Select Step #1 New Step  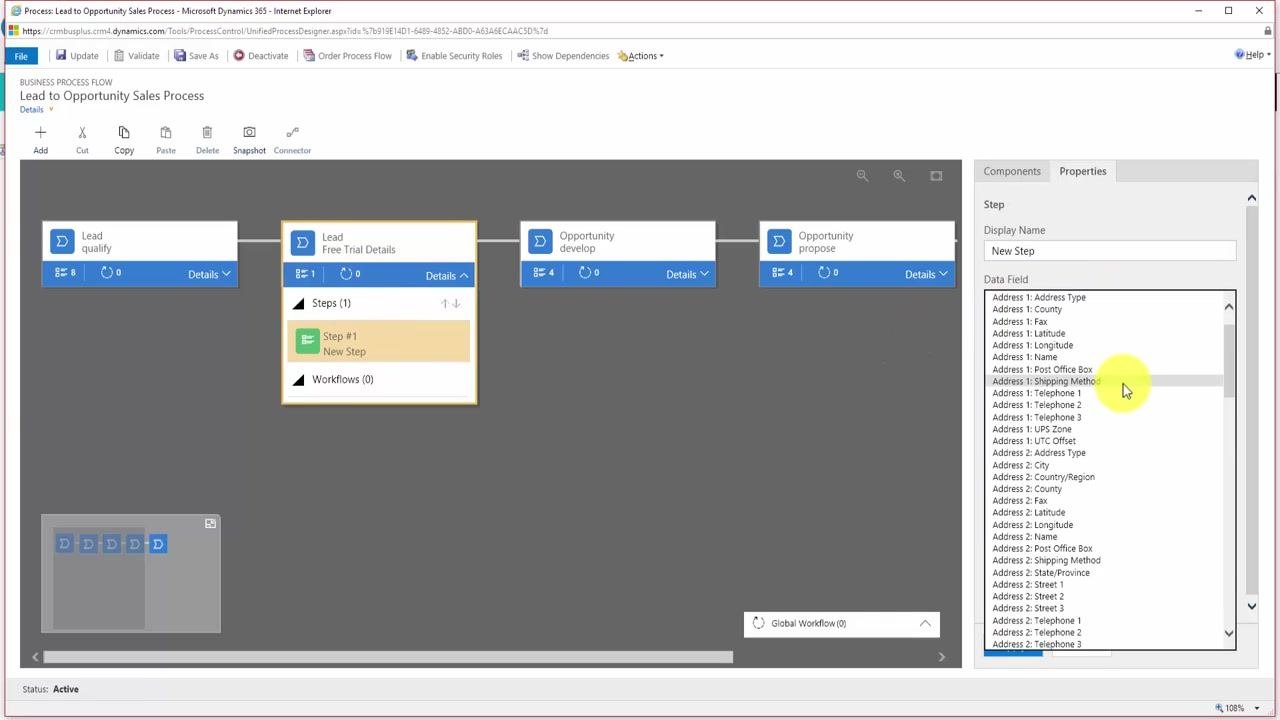(379, 343)
